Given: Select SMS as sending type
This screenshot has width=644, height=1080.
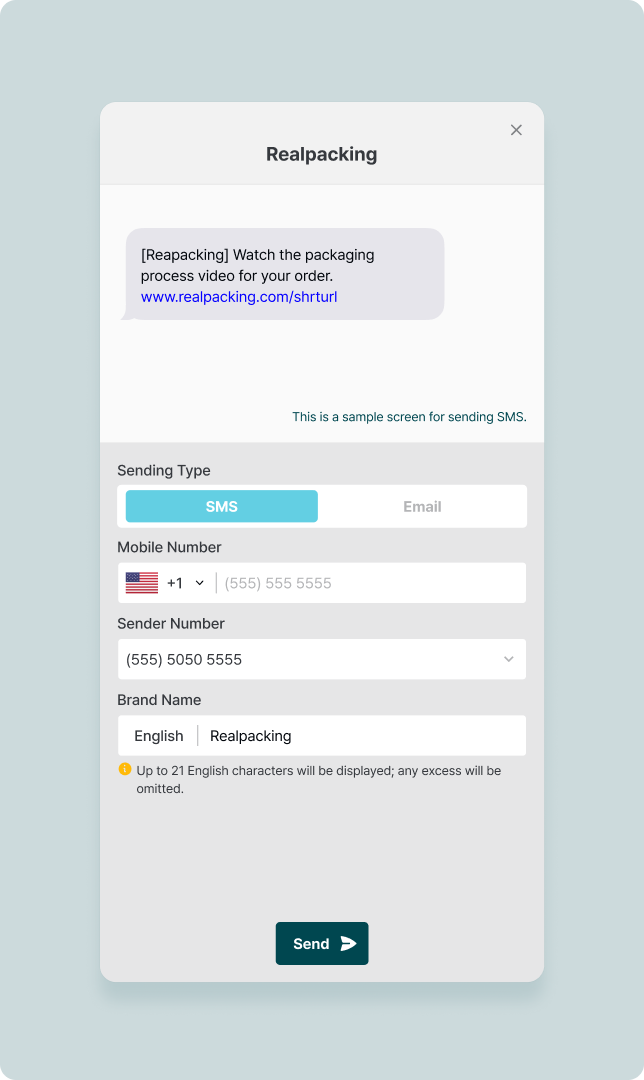Looking at the screenshot, I should point(222,507).
